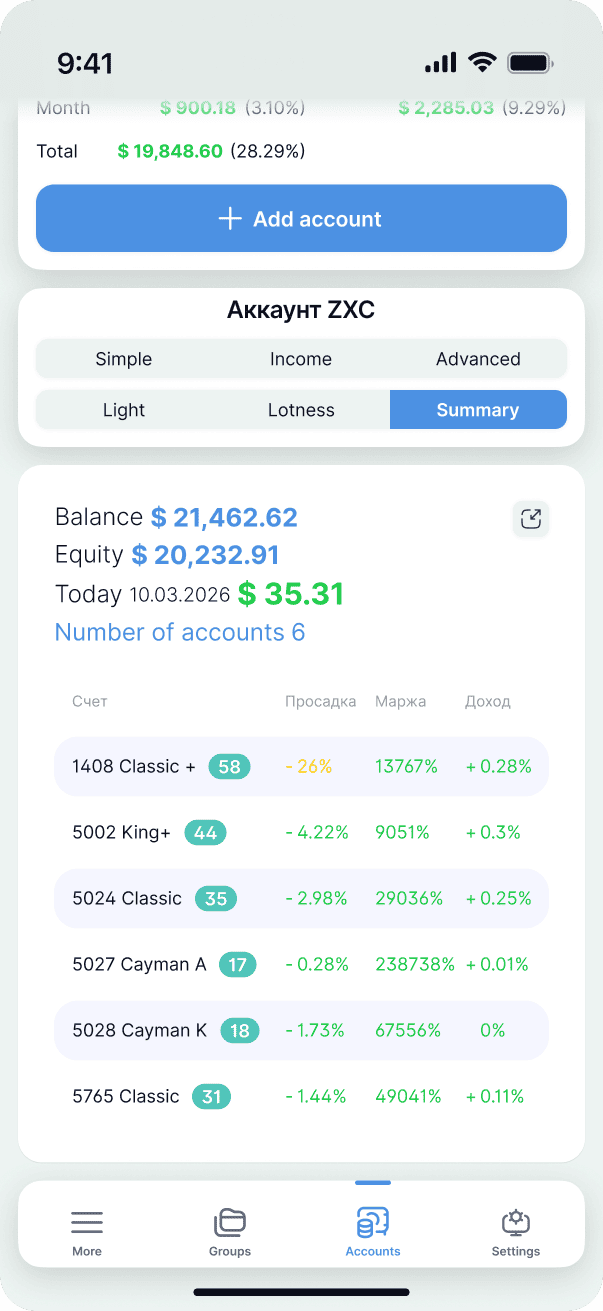Open the More menu icon

point(87,1222)
